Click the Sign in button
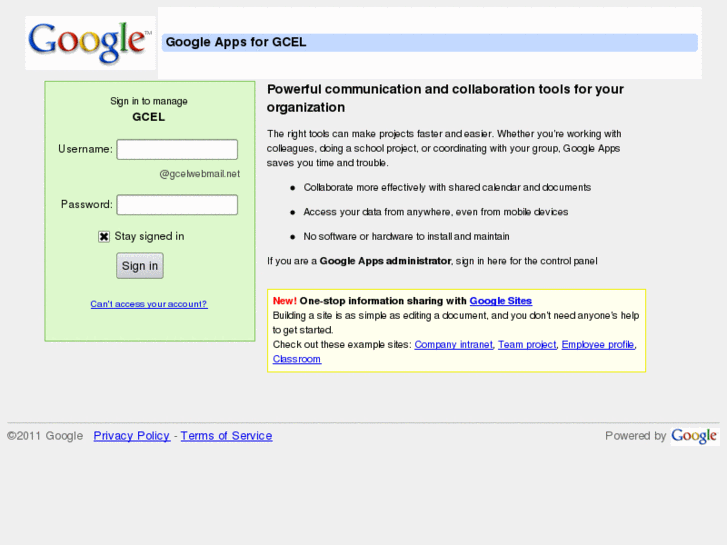727x545 pixels. (x=140, y=266)
